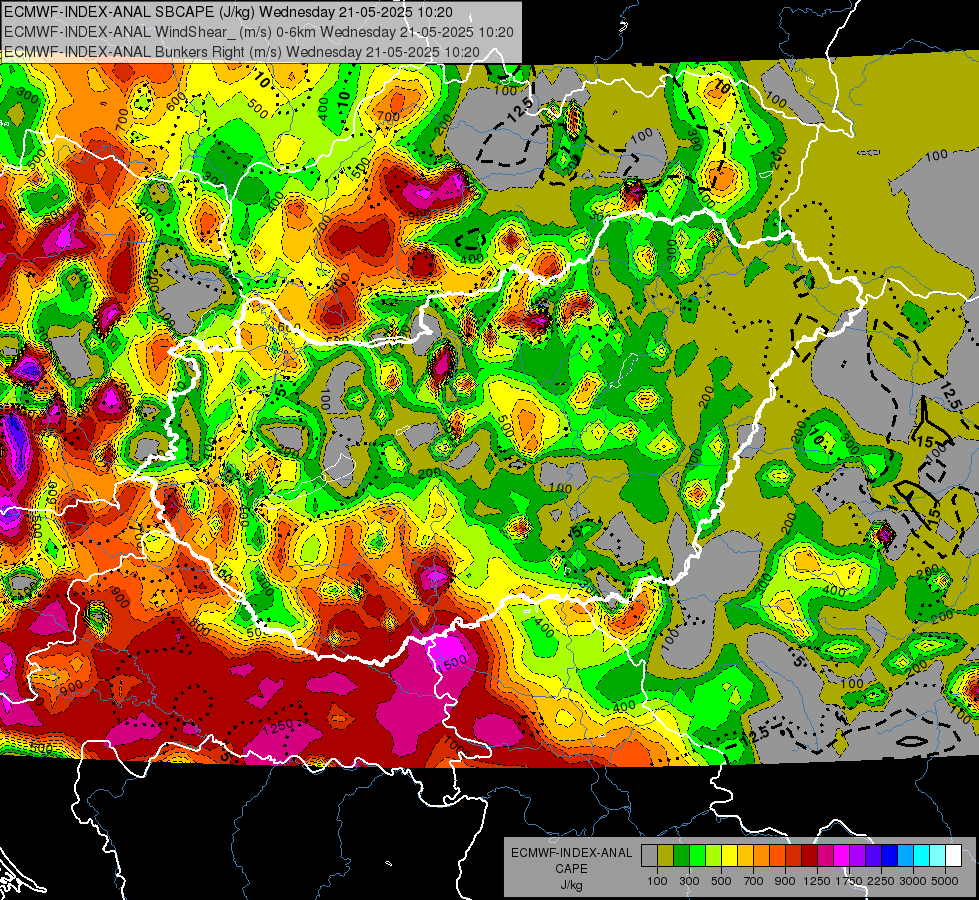Select the dark red legend swatch

click(809, 856)
